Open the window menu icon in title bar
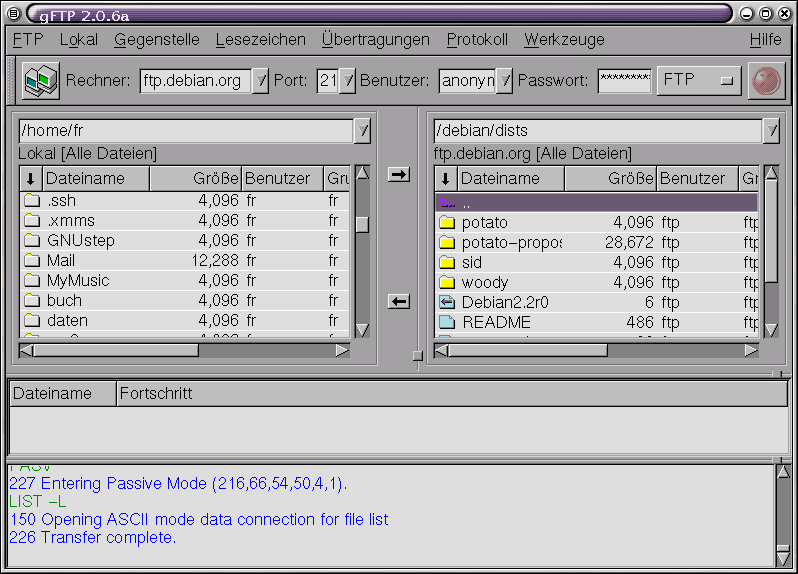798x574 pixels. coord(14,14)
